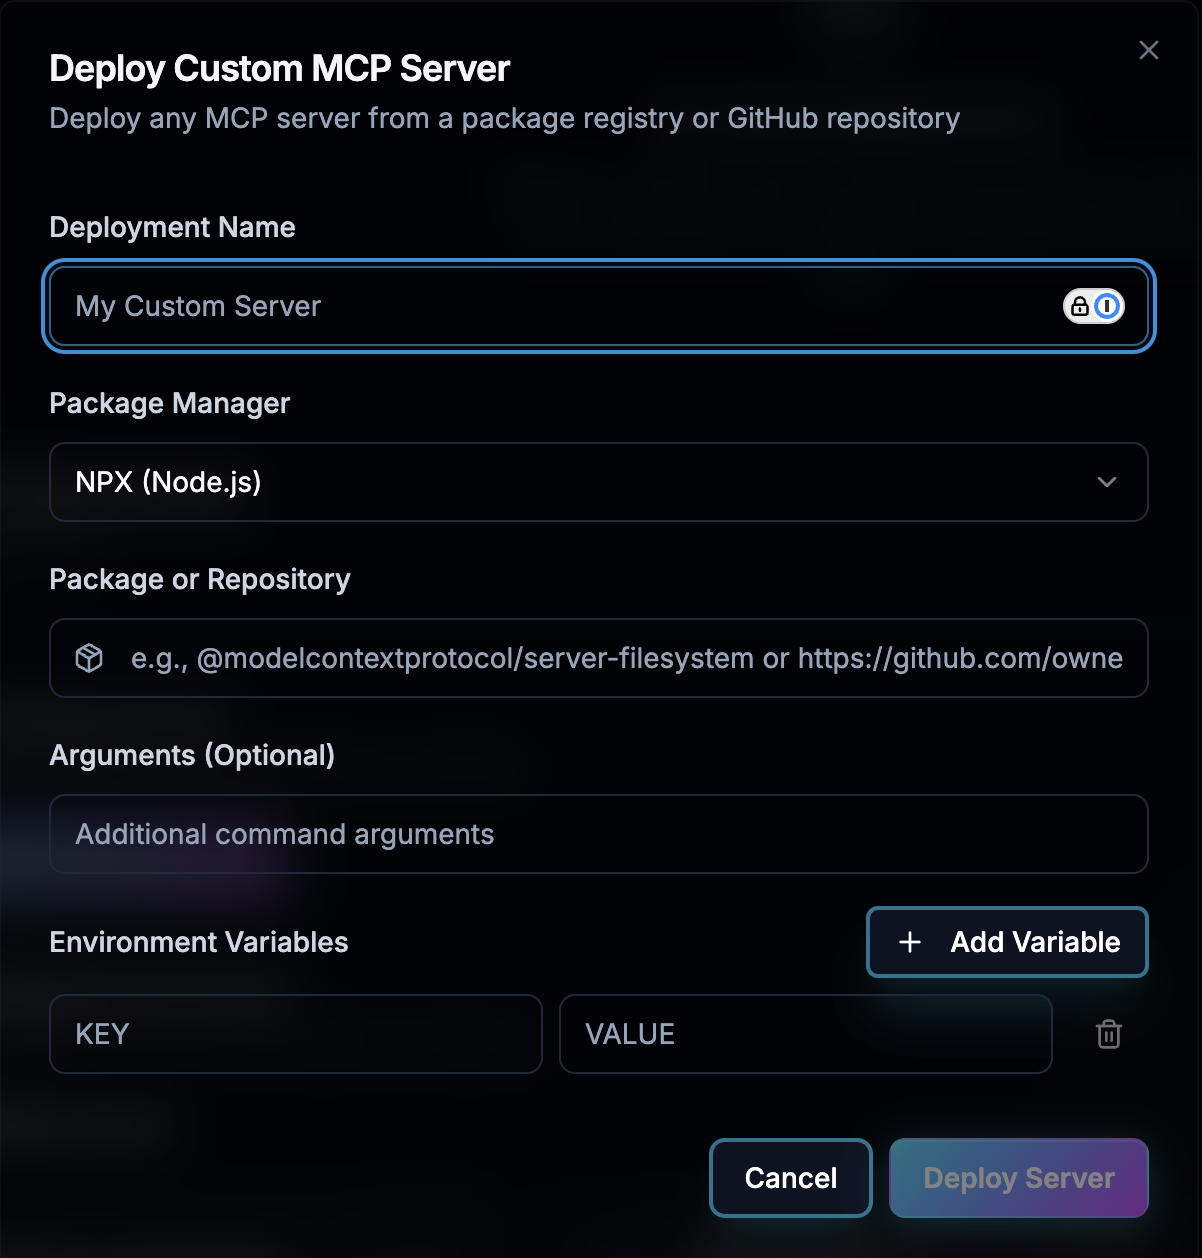Viewport: 1202px width, 1258px height.
Task: Close the dialog with the X icon
Action: [1148, 50]
